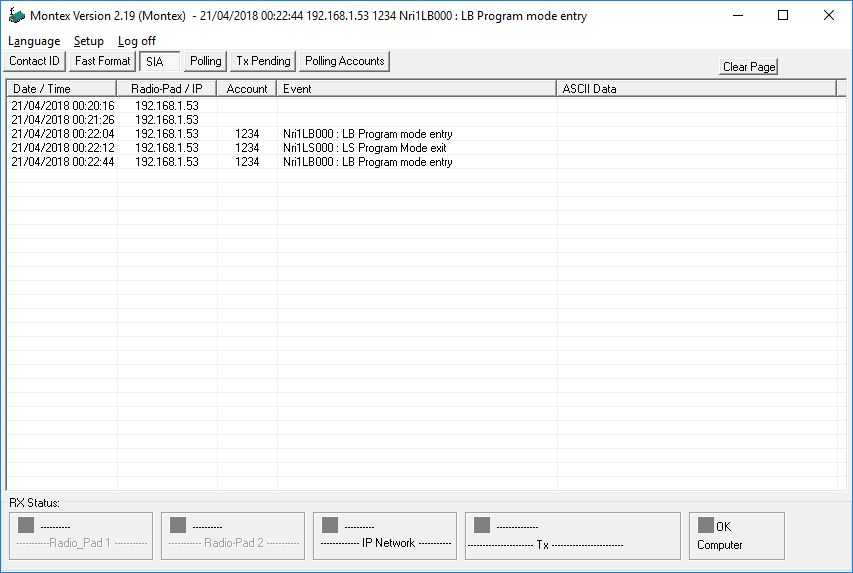The width and height of the screenshot is (853, 573).
Task: Select the Log off menu item
Action: (136, 41)
